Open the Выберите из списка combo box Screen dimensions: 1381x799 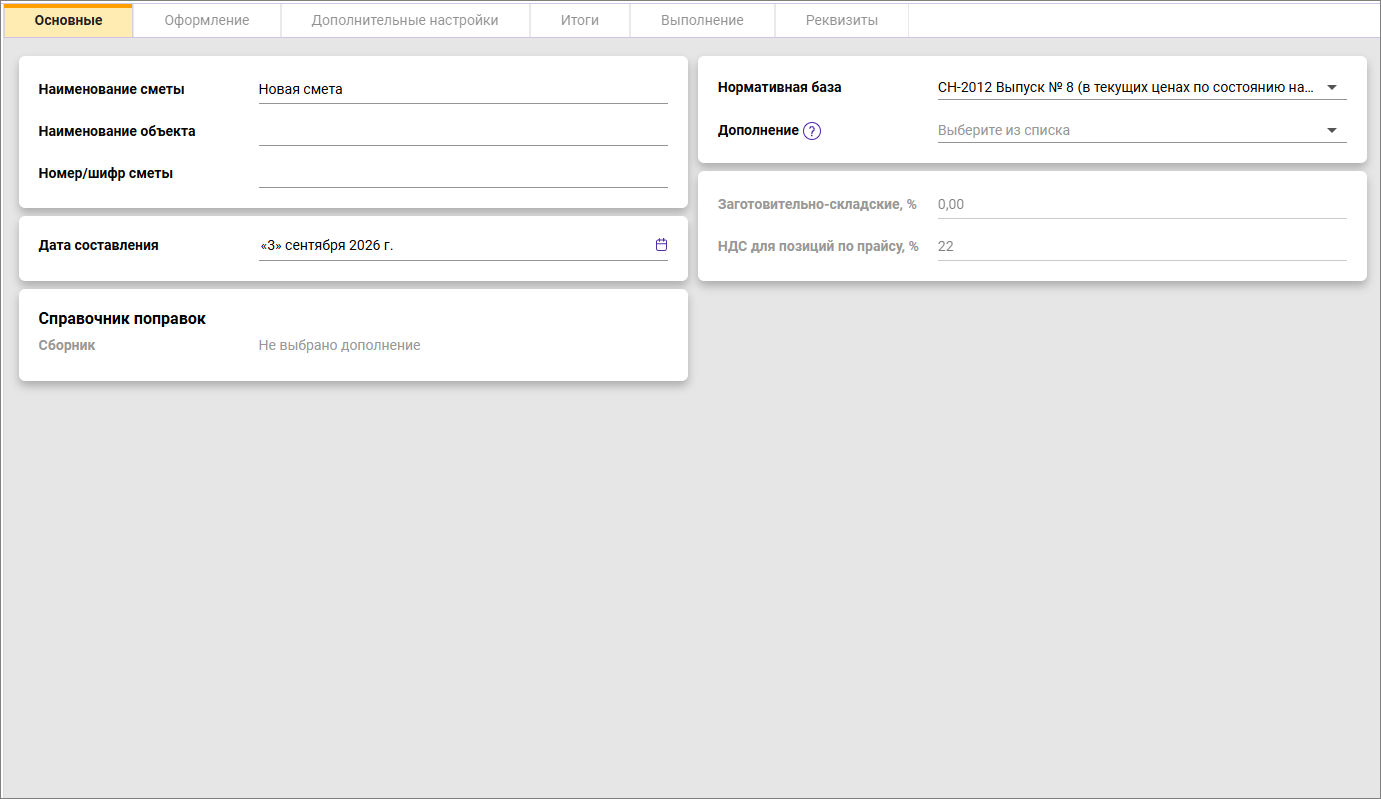pyautogui.click(x=1142, y=130)
